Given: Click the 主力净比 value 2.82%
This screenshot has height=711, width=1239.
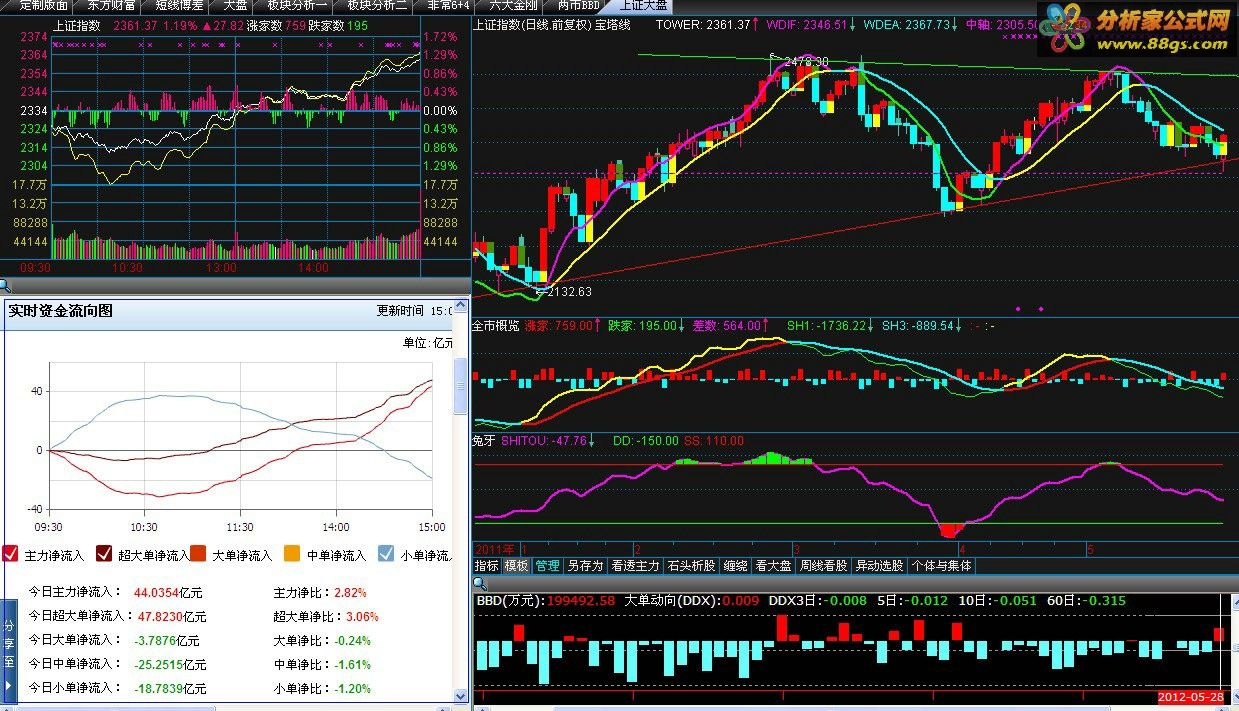Looking at the screenshot, I should coord(349,593).
